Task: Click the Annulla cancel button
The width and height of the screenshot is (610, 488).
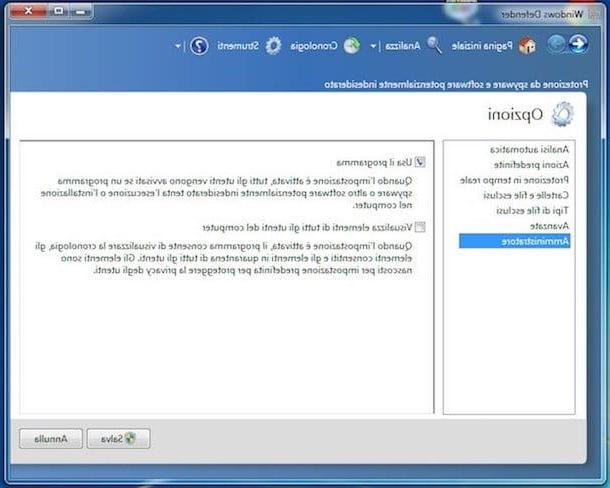Action: pos(51,439)
